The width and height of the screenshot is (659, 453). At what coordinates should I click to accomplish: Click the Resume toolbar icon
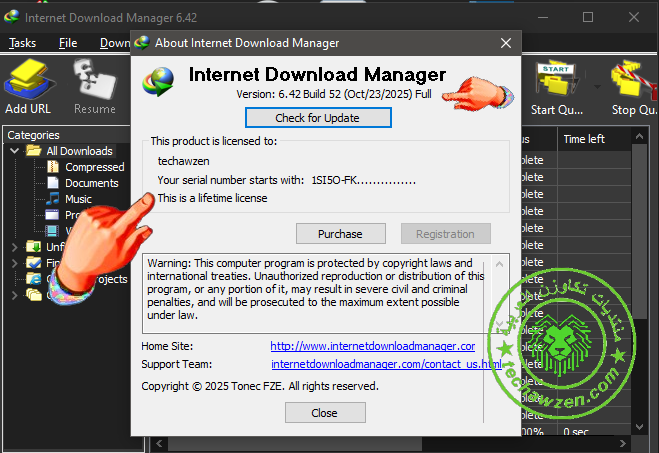[95, 87]
